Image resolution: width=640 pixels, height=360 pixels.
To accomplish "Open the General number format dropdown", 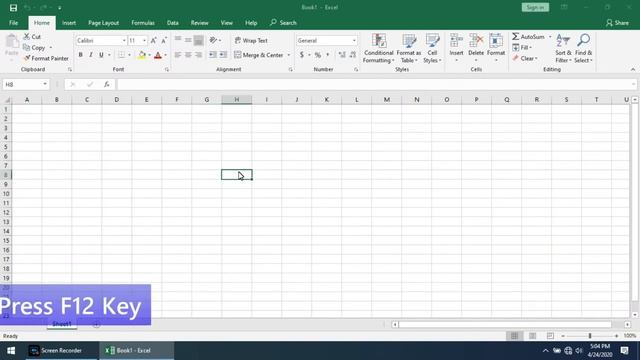I will click(x=354, y=40).
